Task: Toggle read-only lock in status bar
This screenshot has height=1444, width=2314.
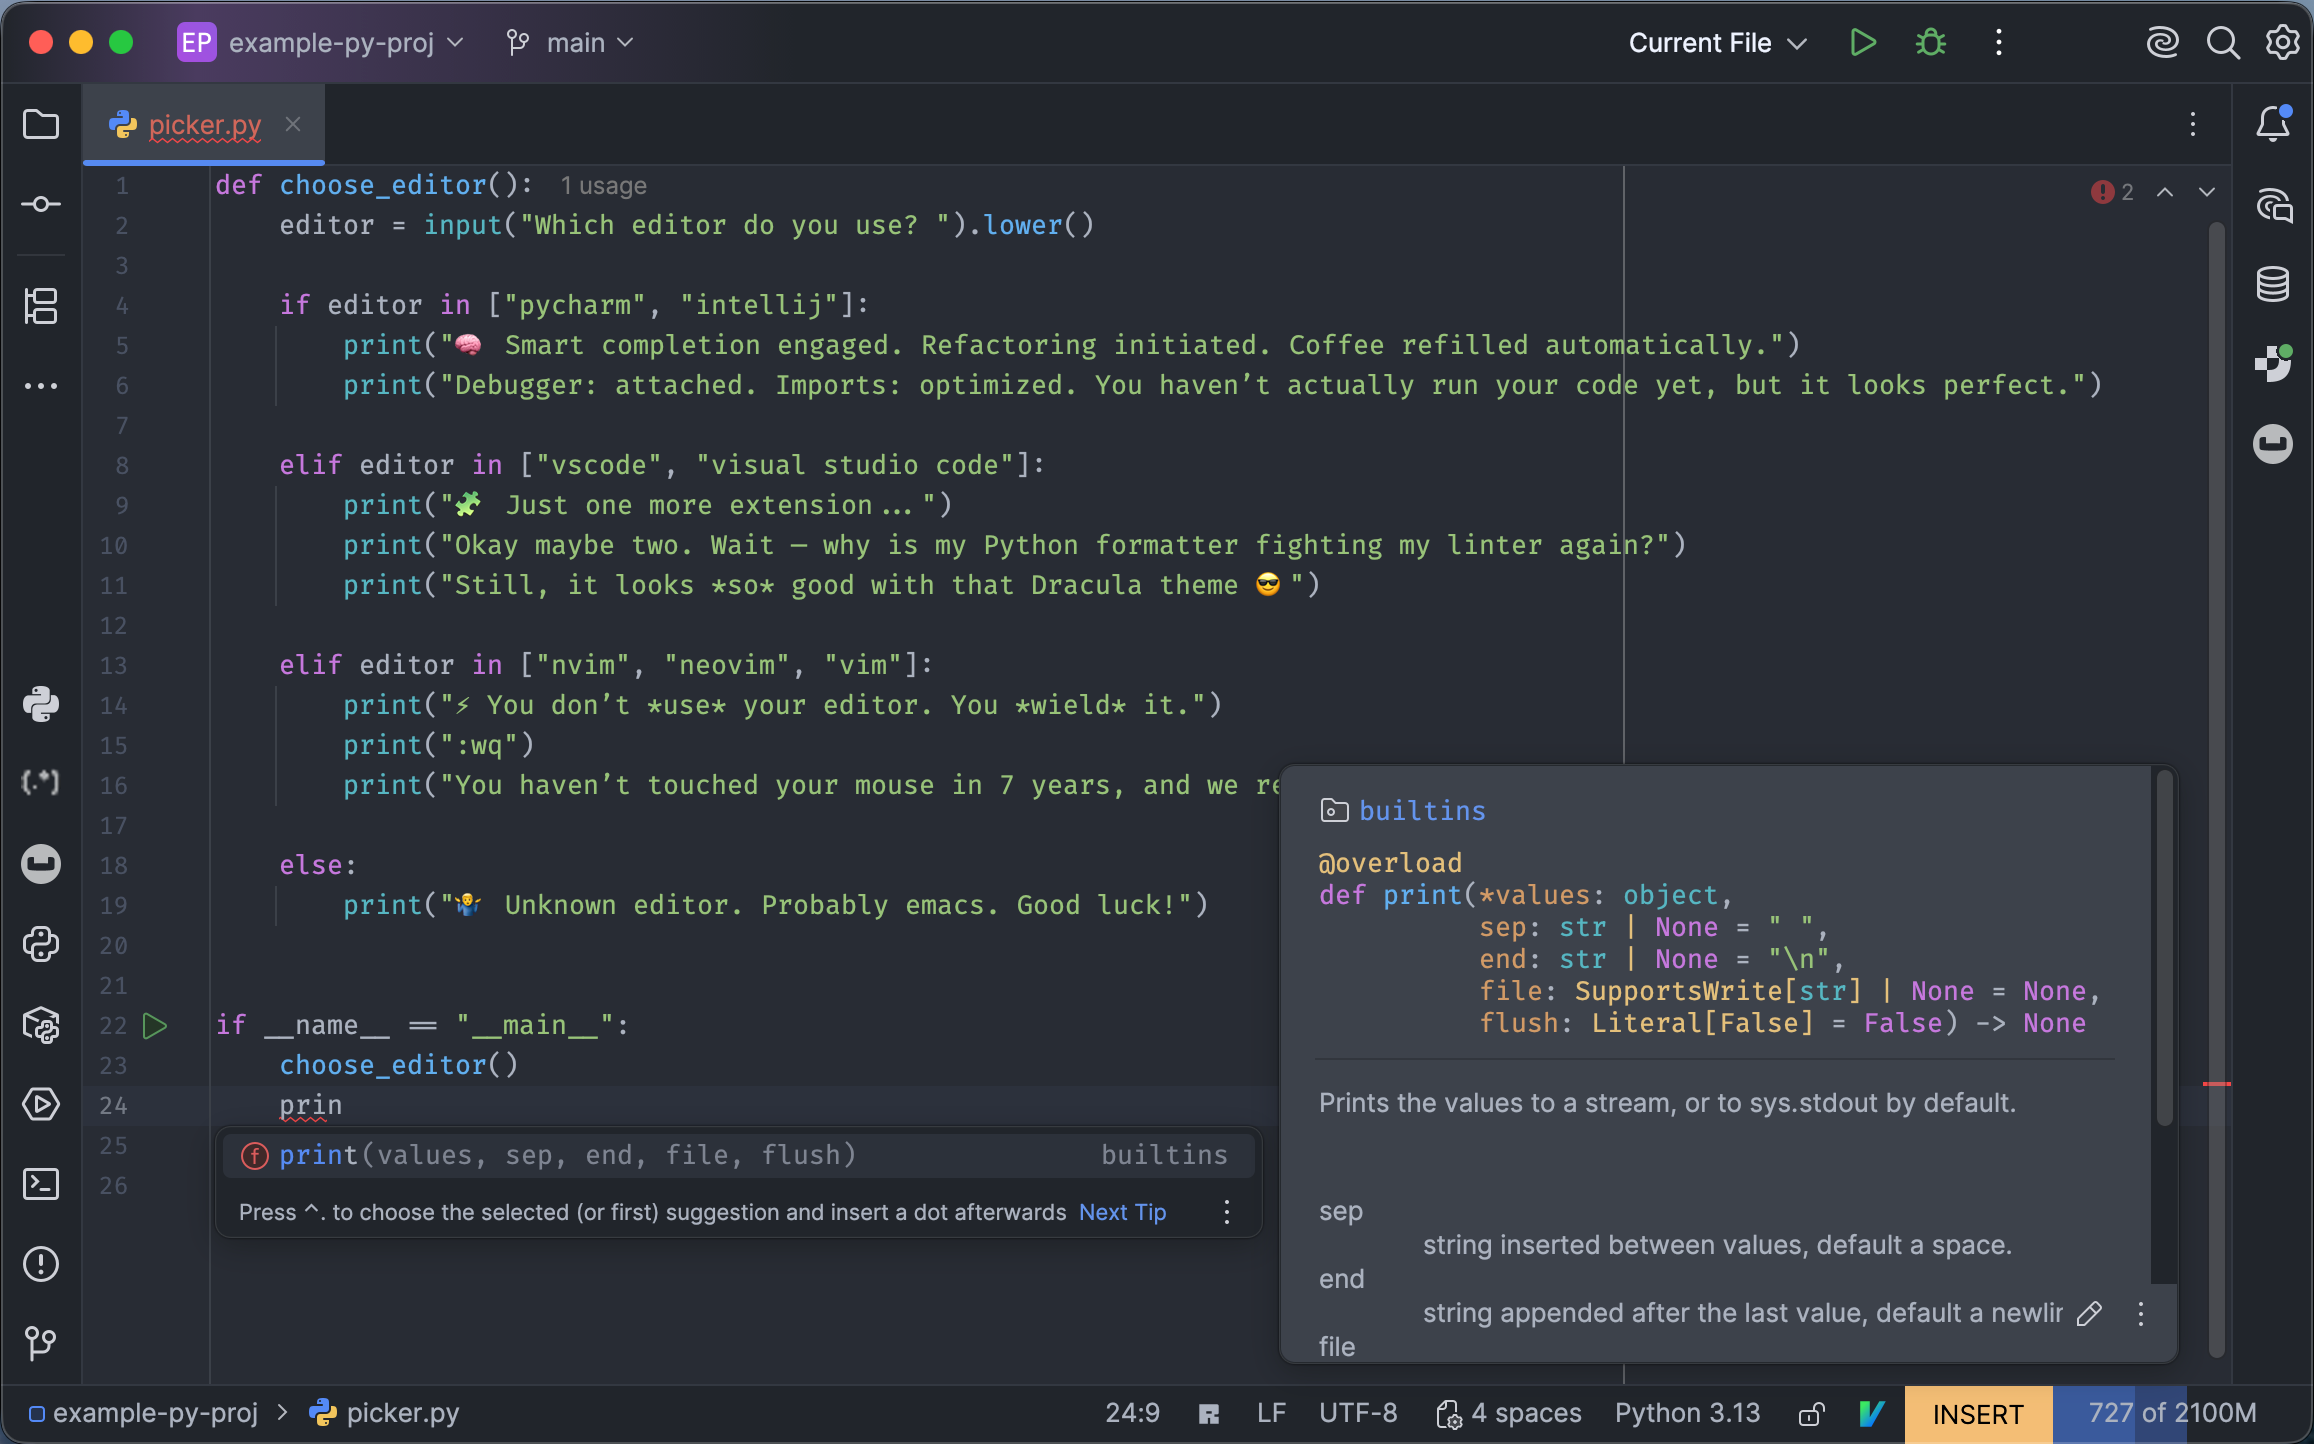Action: pyautogui.click(x=1811, y=1414)
